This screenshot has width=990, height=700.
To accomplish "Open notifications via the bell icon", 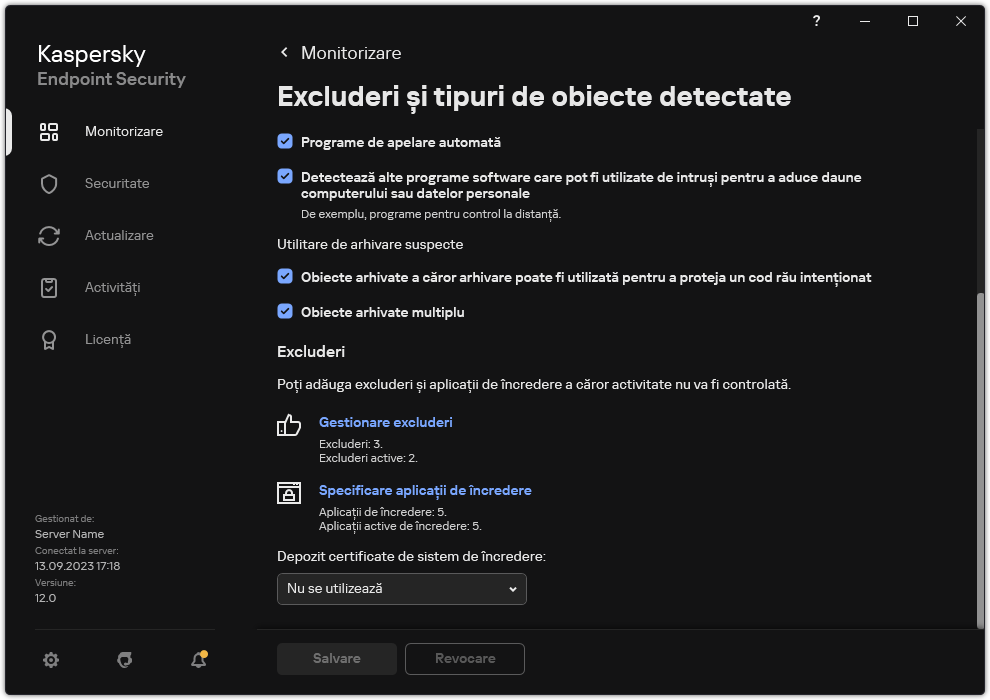I will (x=197, y=660).
